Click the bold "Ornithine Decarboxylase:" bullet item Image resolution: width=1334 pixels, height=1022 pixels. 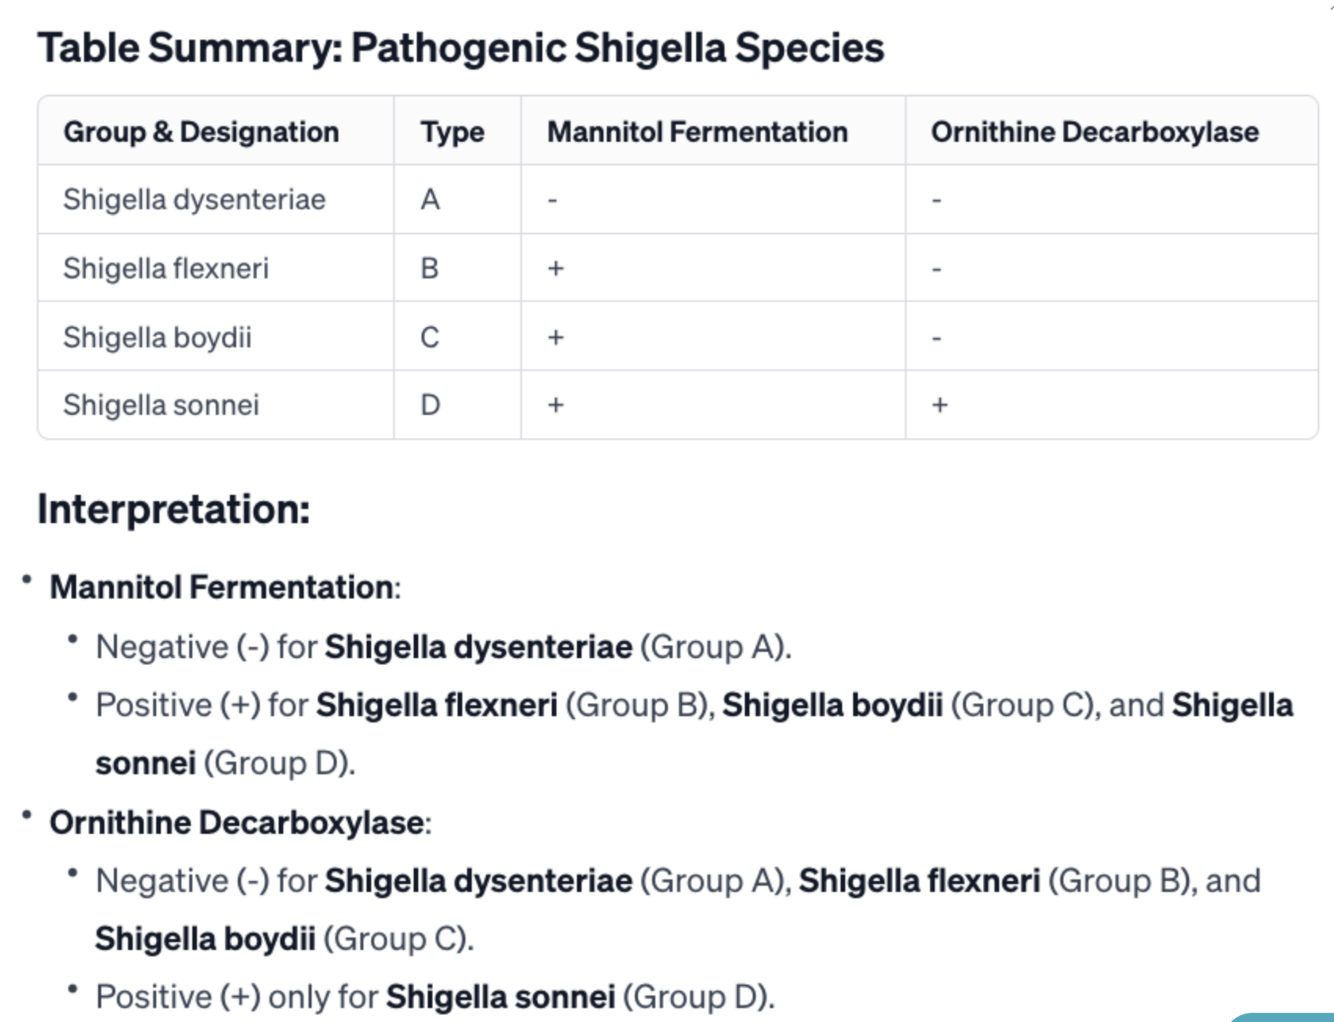point(240,823)
